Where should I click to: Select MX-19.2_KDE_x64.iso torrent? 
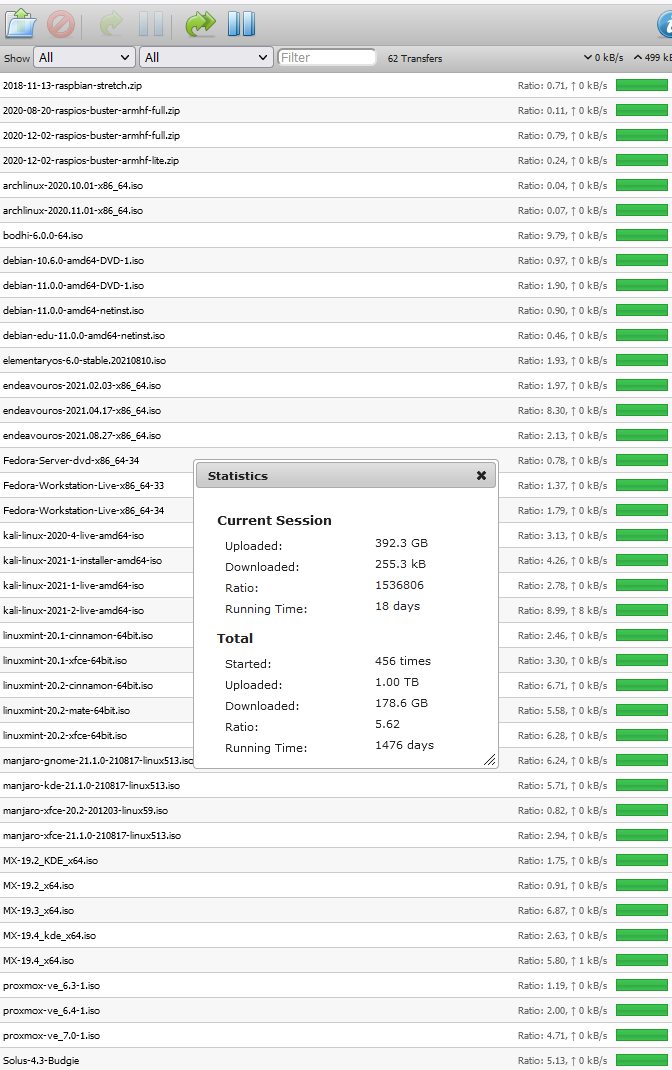coord(336,861)
